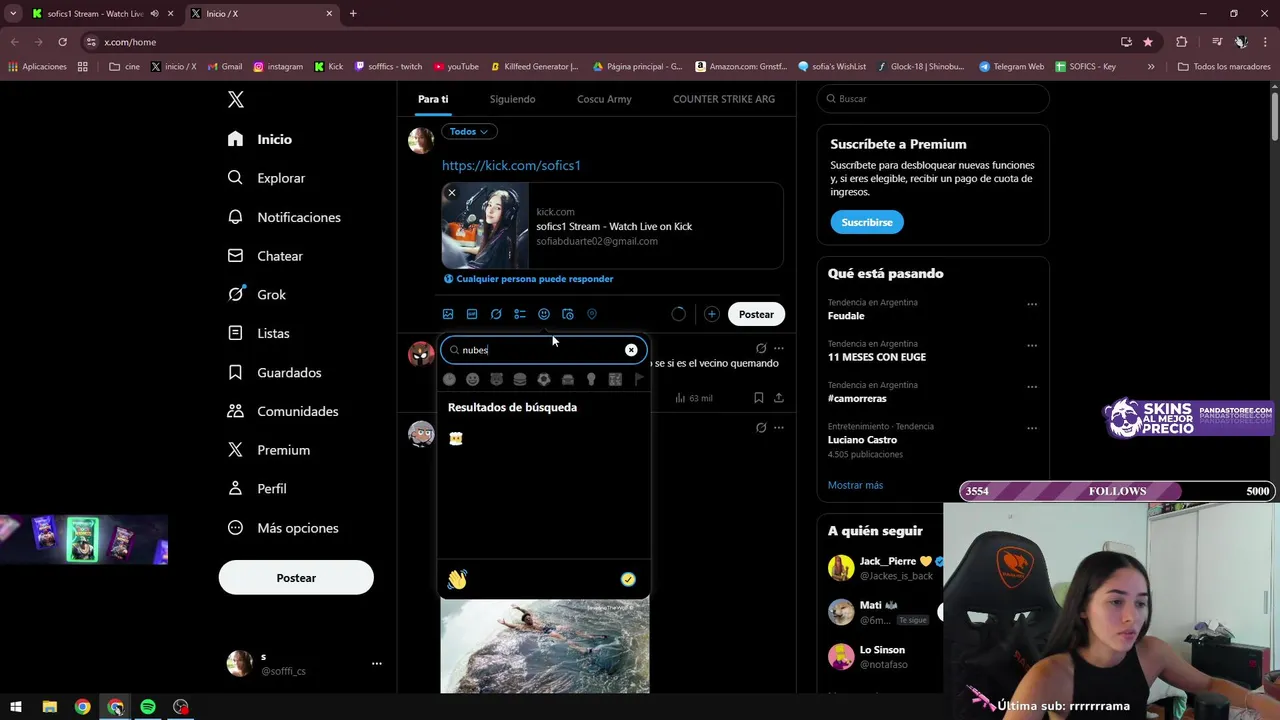Open the Premium sidebar item
Screen dimensions: 1280x720
pos(268,450)
